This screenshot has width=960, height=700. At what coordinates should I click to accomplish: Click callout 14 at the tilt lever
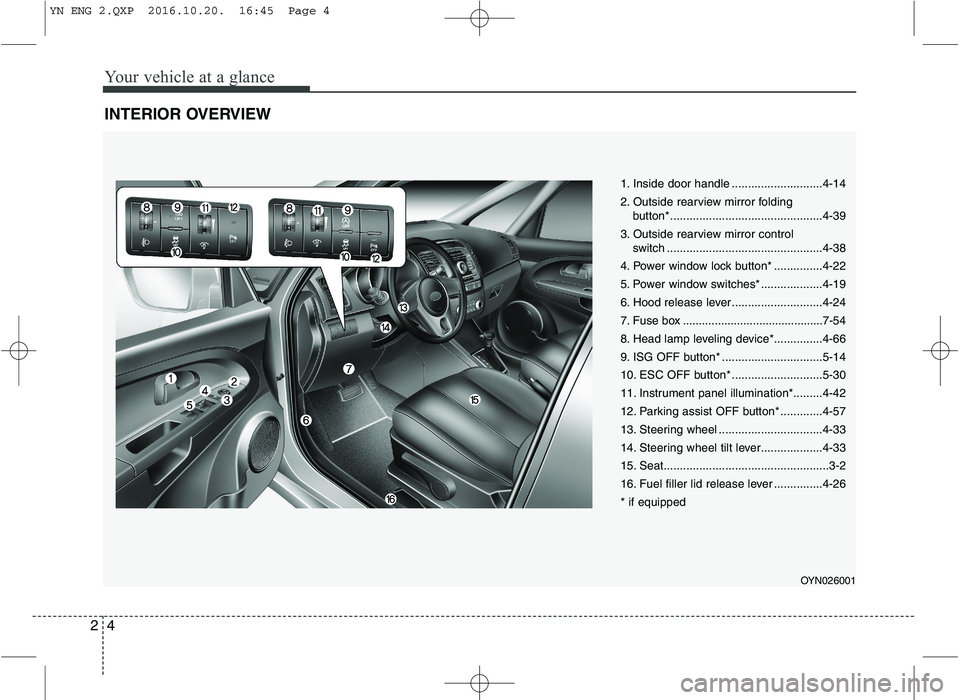385,328
